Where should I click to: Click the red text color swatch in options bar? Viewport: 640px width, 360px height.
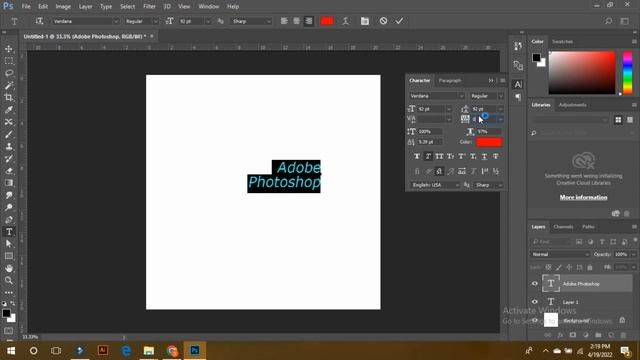point(327,21)
